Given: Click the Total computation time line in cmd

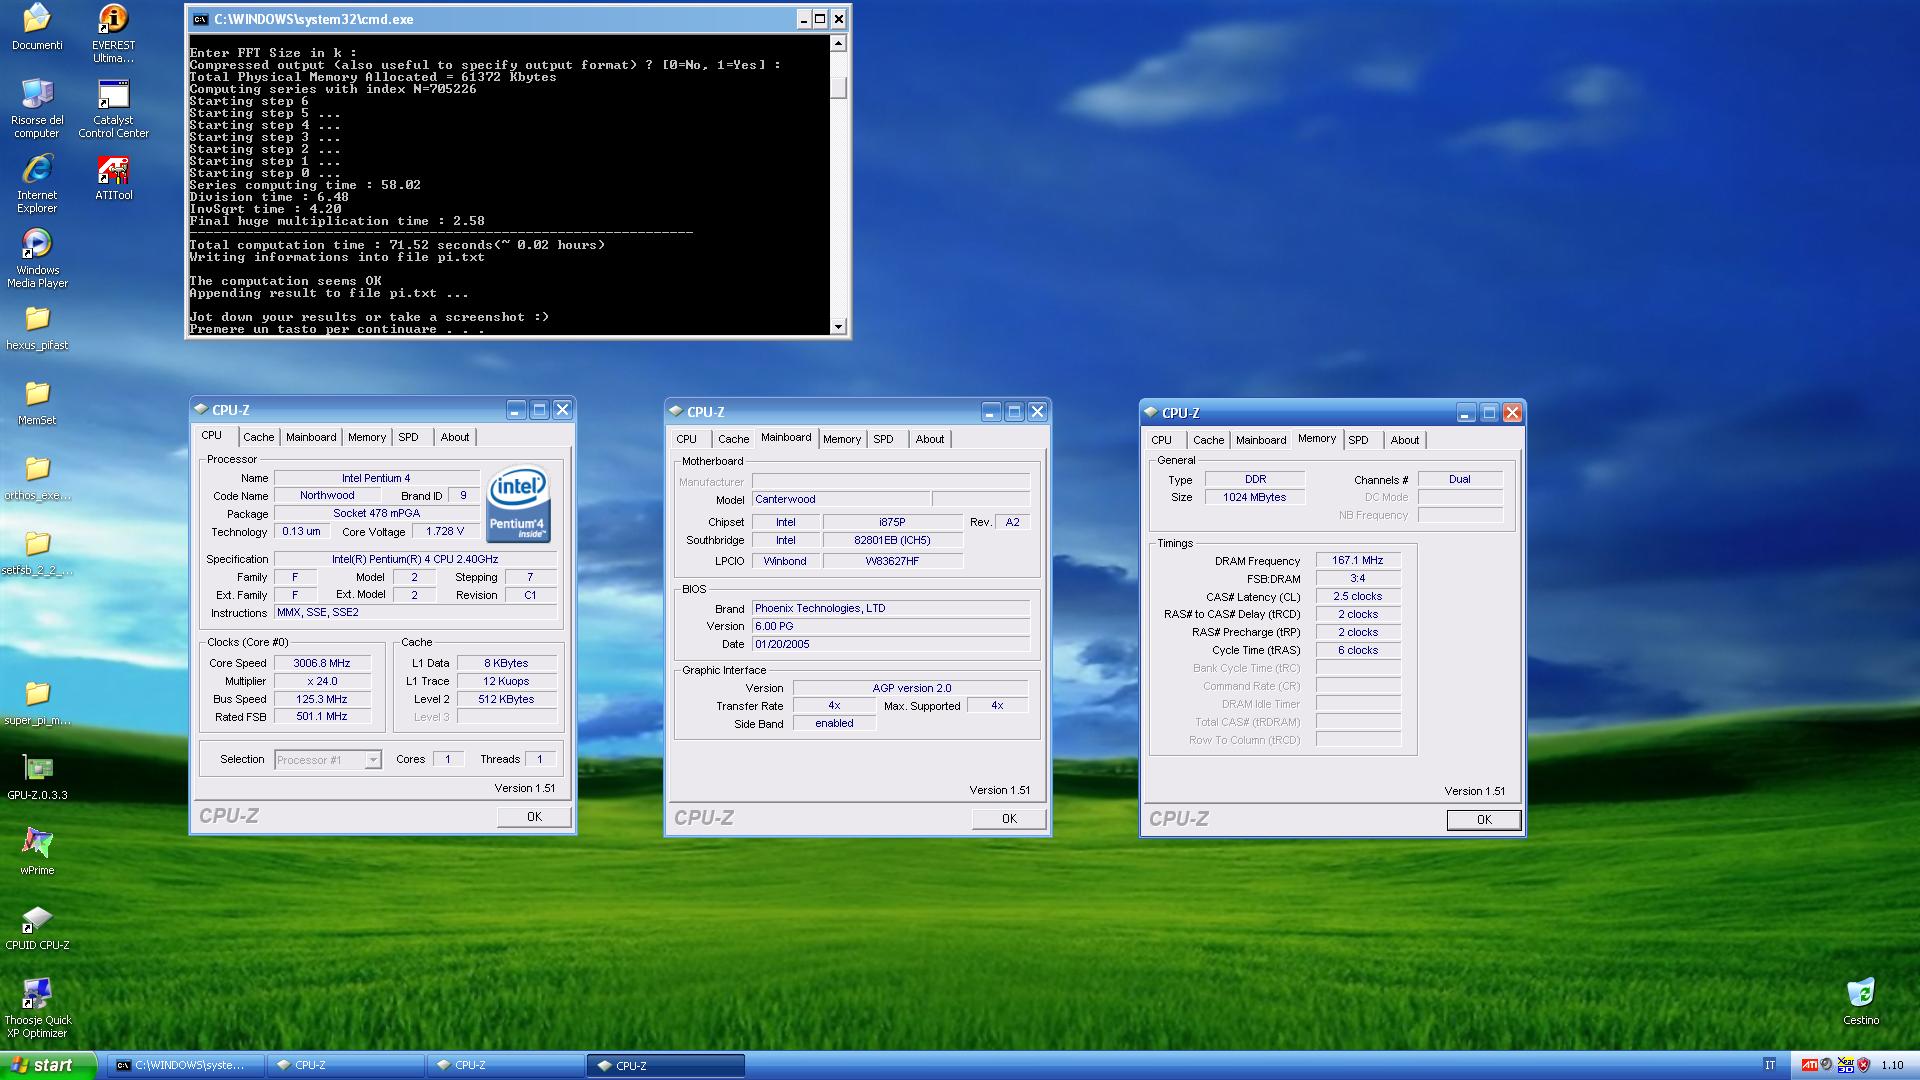Looking at the screenshot, I should [397, 245].
